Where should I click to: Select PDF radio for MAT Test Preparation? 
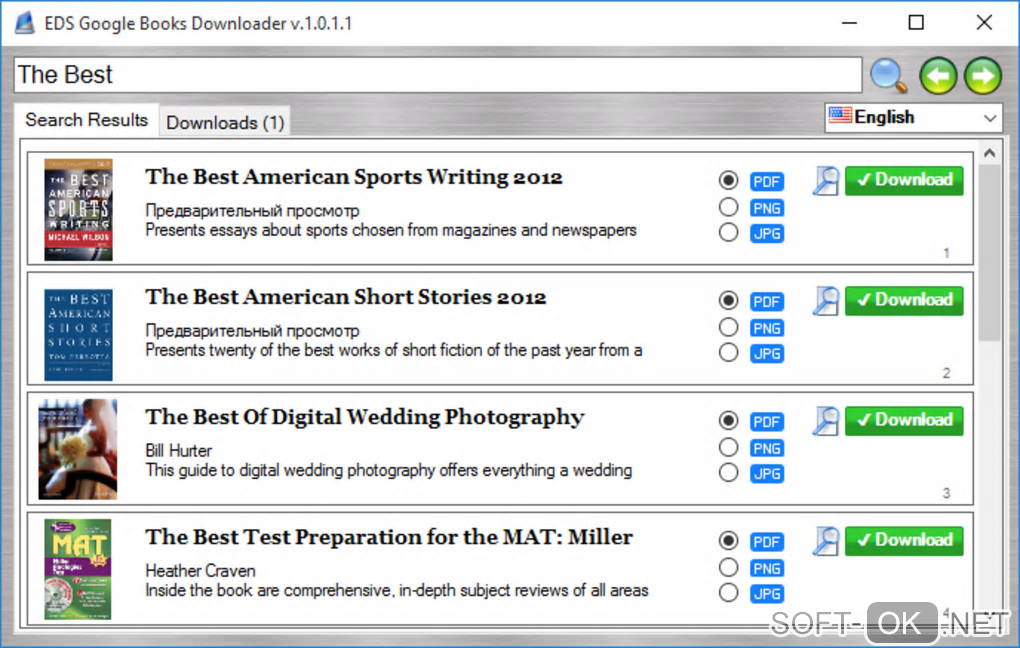tap(729, 541)
